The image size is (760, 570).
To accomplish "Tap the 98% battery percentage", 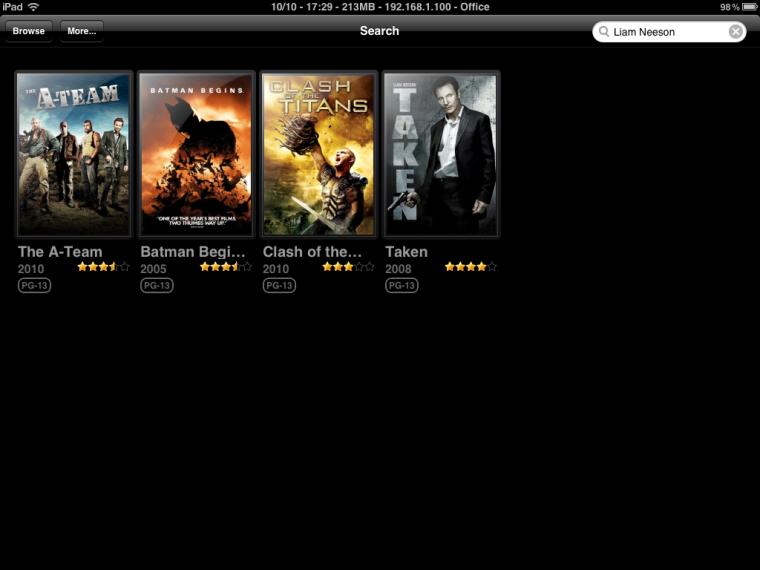I will click(x=729, y=7).
